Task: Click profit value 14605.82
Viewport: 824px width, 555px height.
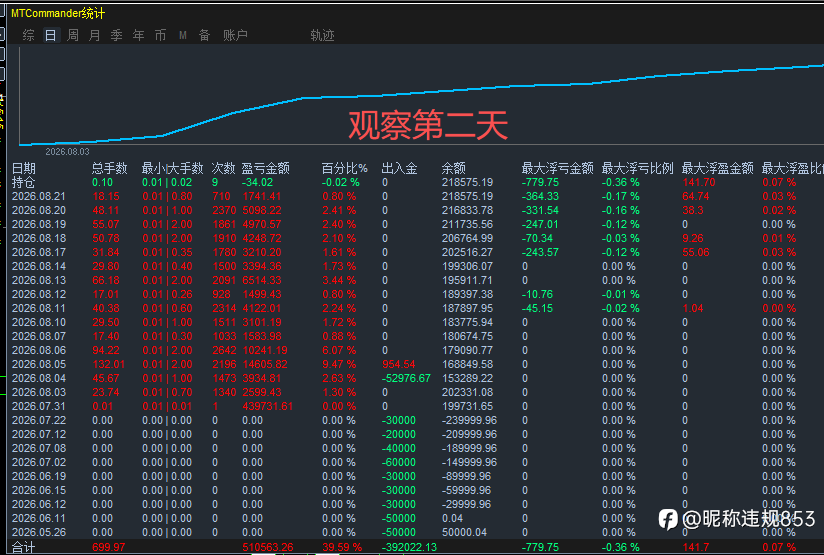Action: pyautogui.click(x=265, y=364)
